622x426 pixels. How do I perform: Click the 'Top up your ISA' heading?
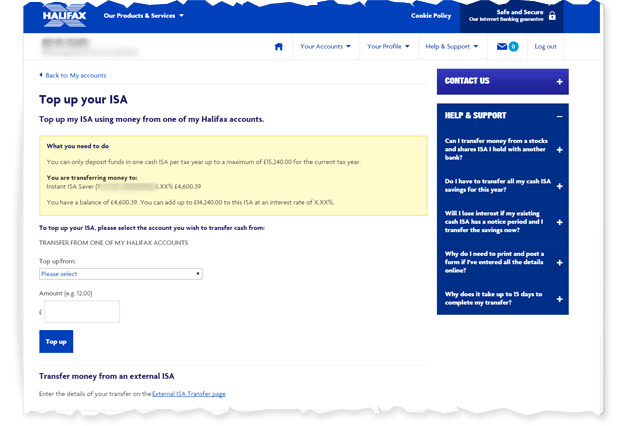click(83, 99)
